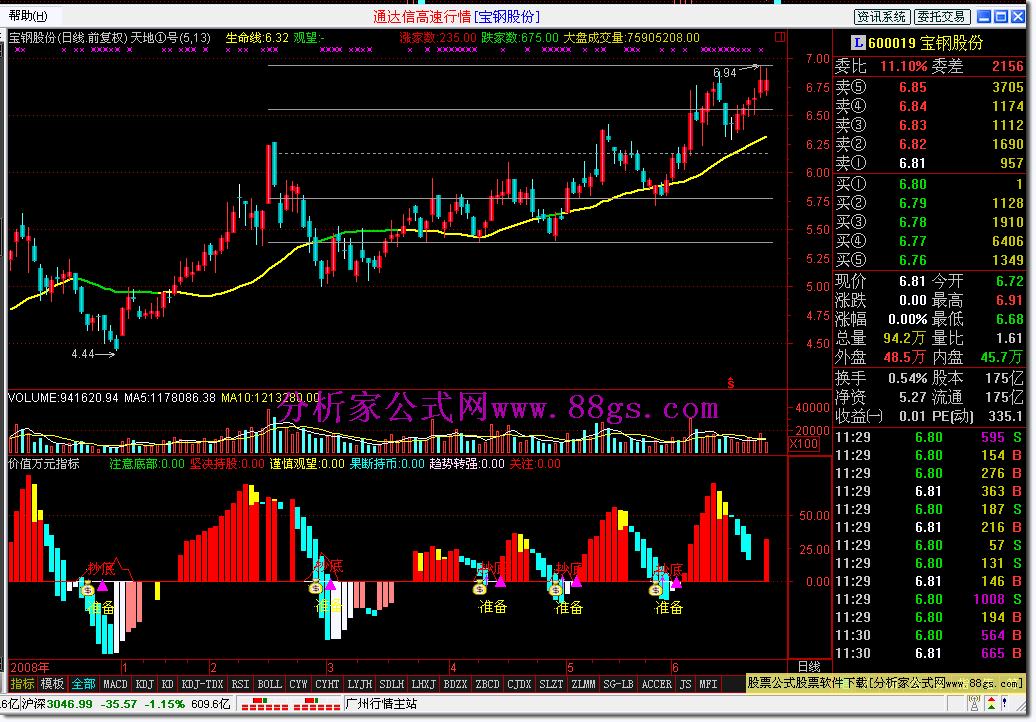Switch to the CYHT indicator
This screenshot has width=1036, height=722.
pyautogui.click(x=327, y=684)
